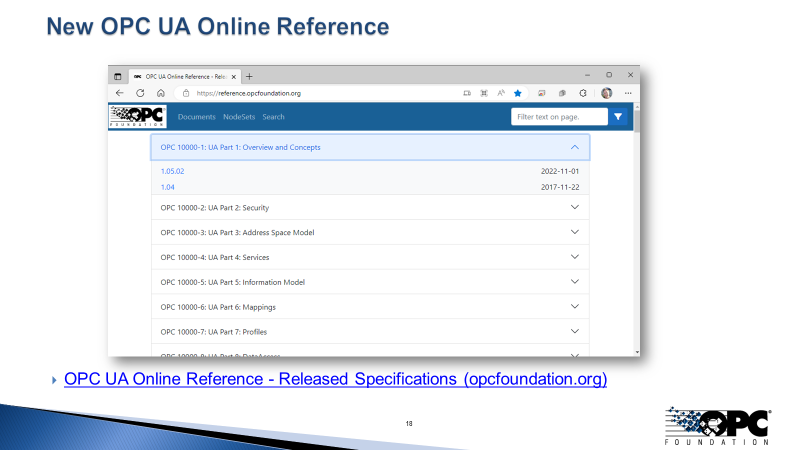Expand UA Part 2: Security
The width and height of the screenshot is (800, 450).
point(370,208)
